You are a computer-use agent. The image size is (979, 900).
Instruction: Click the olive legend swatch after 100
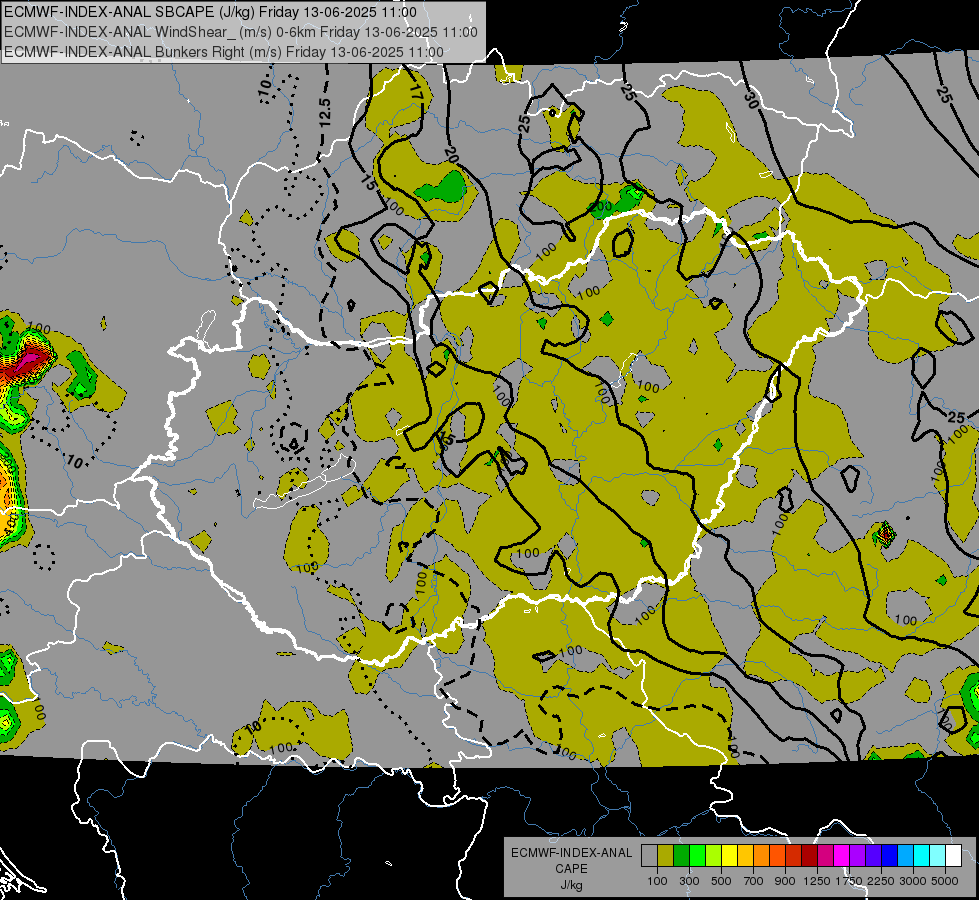666,856
